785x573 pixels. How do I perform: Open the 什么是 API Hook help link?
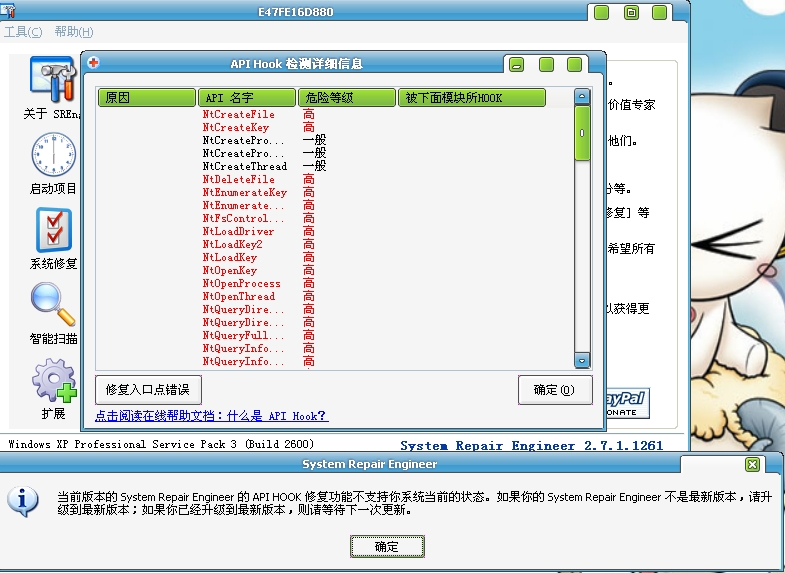coord(212,416)
